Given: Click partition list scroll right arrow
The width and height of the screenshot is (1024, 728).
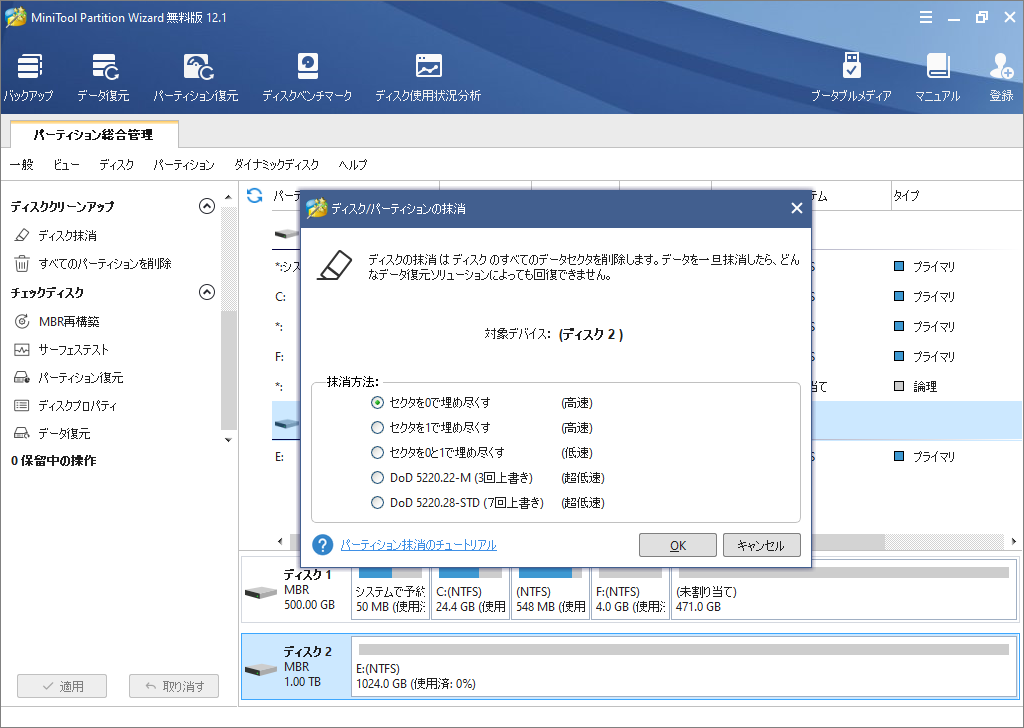Looking at the screenshot, I should point(1014,541).
